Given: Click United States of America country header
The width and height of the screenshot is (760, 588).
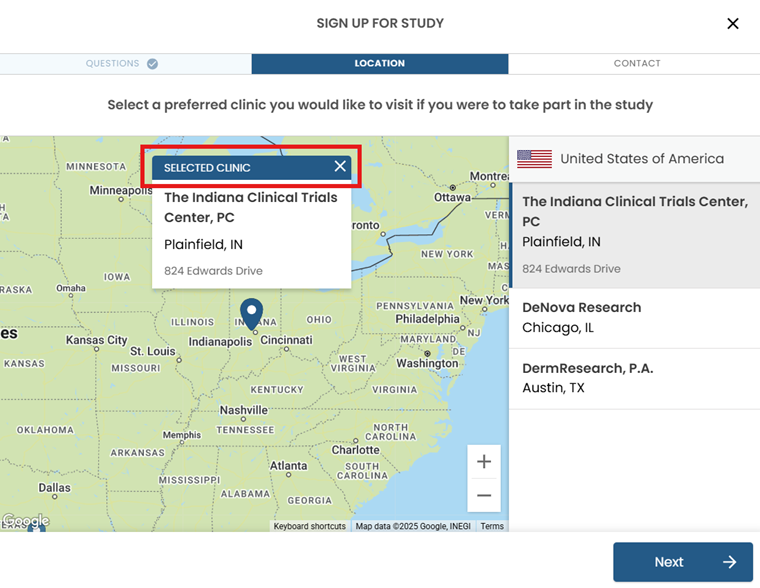Looking at the screenshot, I should (634, 159).
